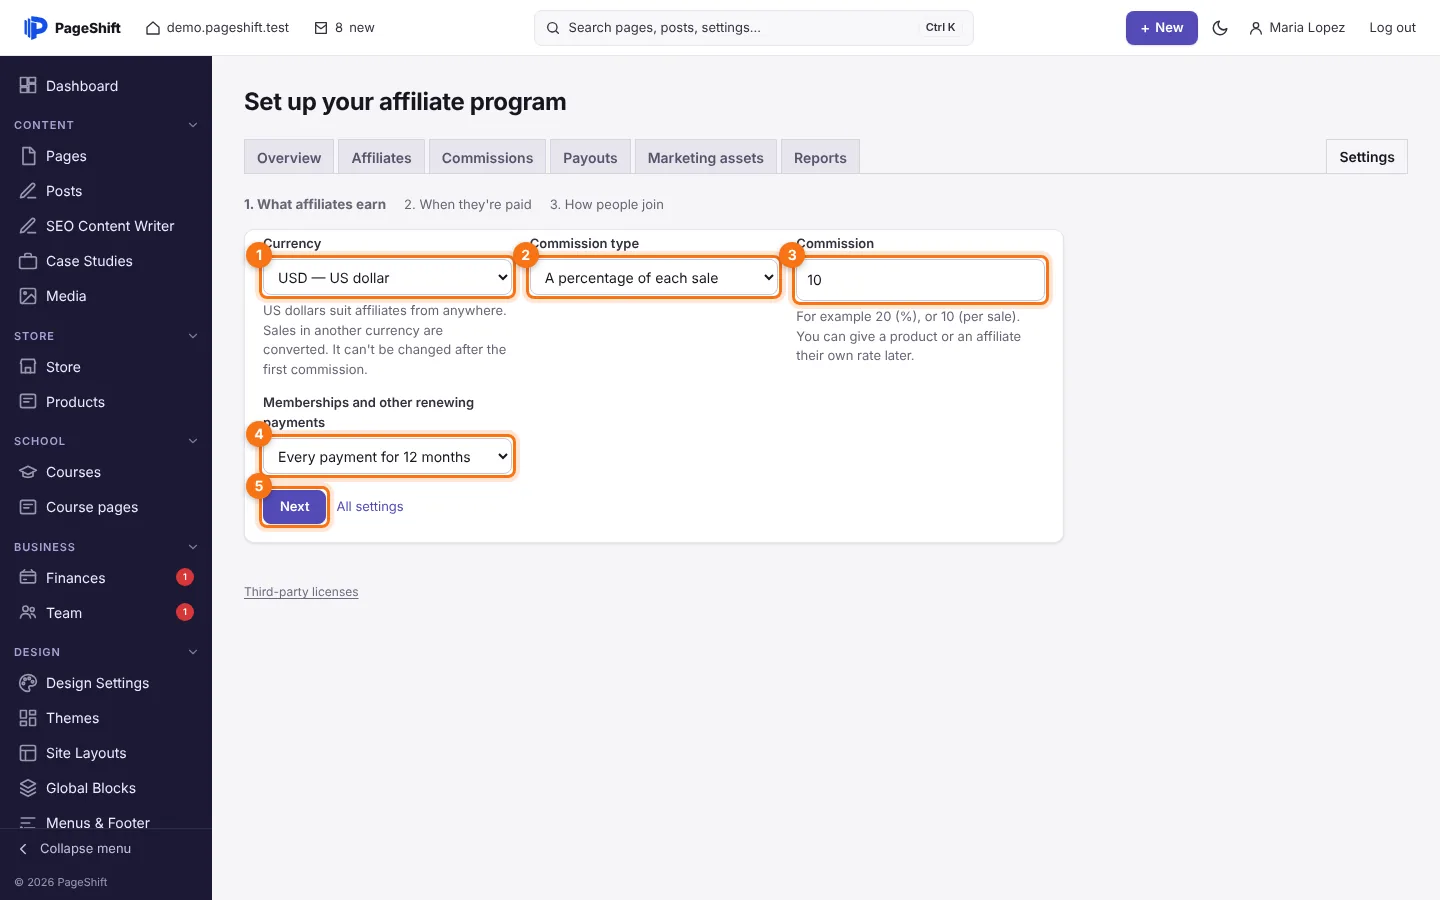Screen dimensions: 1440x900
Task: Click the Commission amount input field
Action: point(920,280)
